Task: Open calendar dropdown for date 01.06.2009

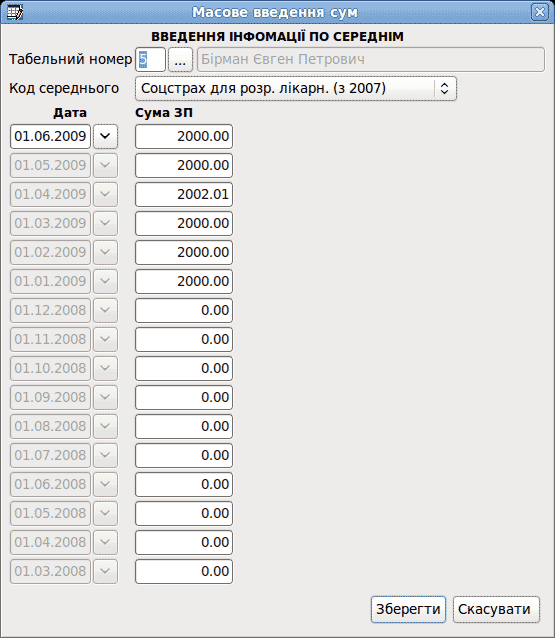Action: [105, 136]
